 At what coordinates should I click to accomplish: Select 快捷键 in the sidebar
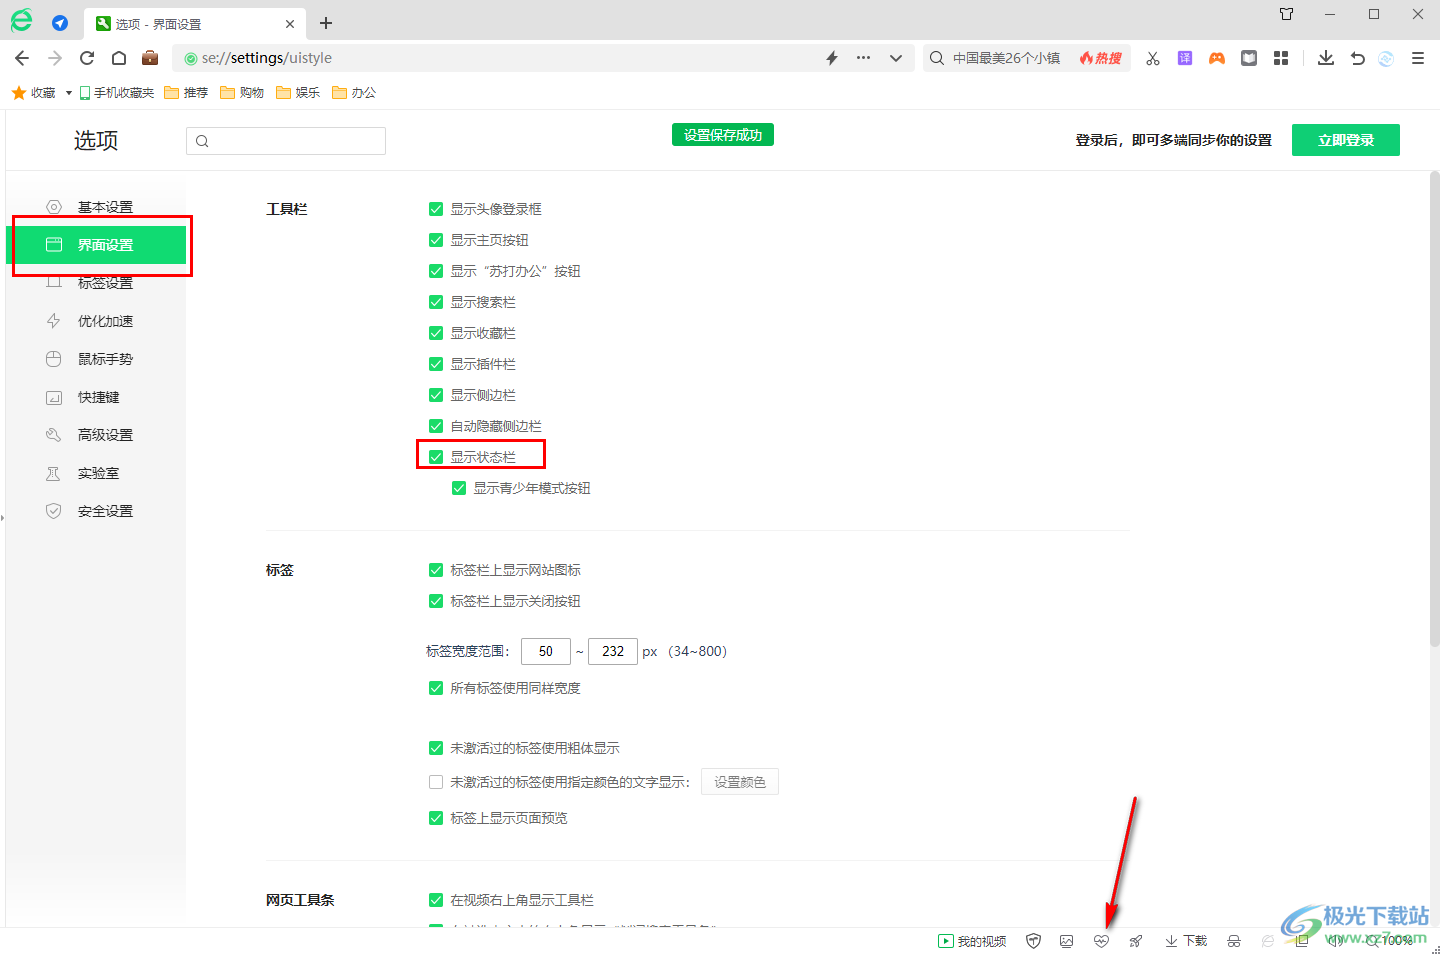[x=96, y=397]
